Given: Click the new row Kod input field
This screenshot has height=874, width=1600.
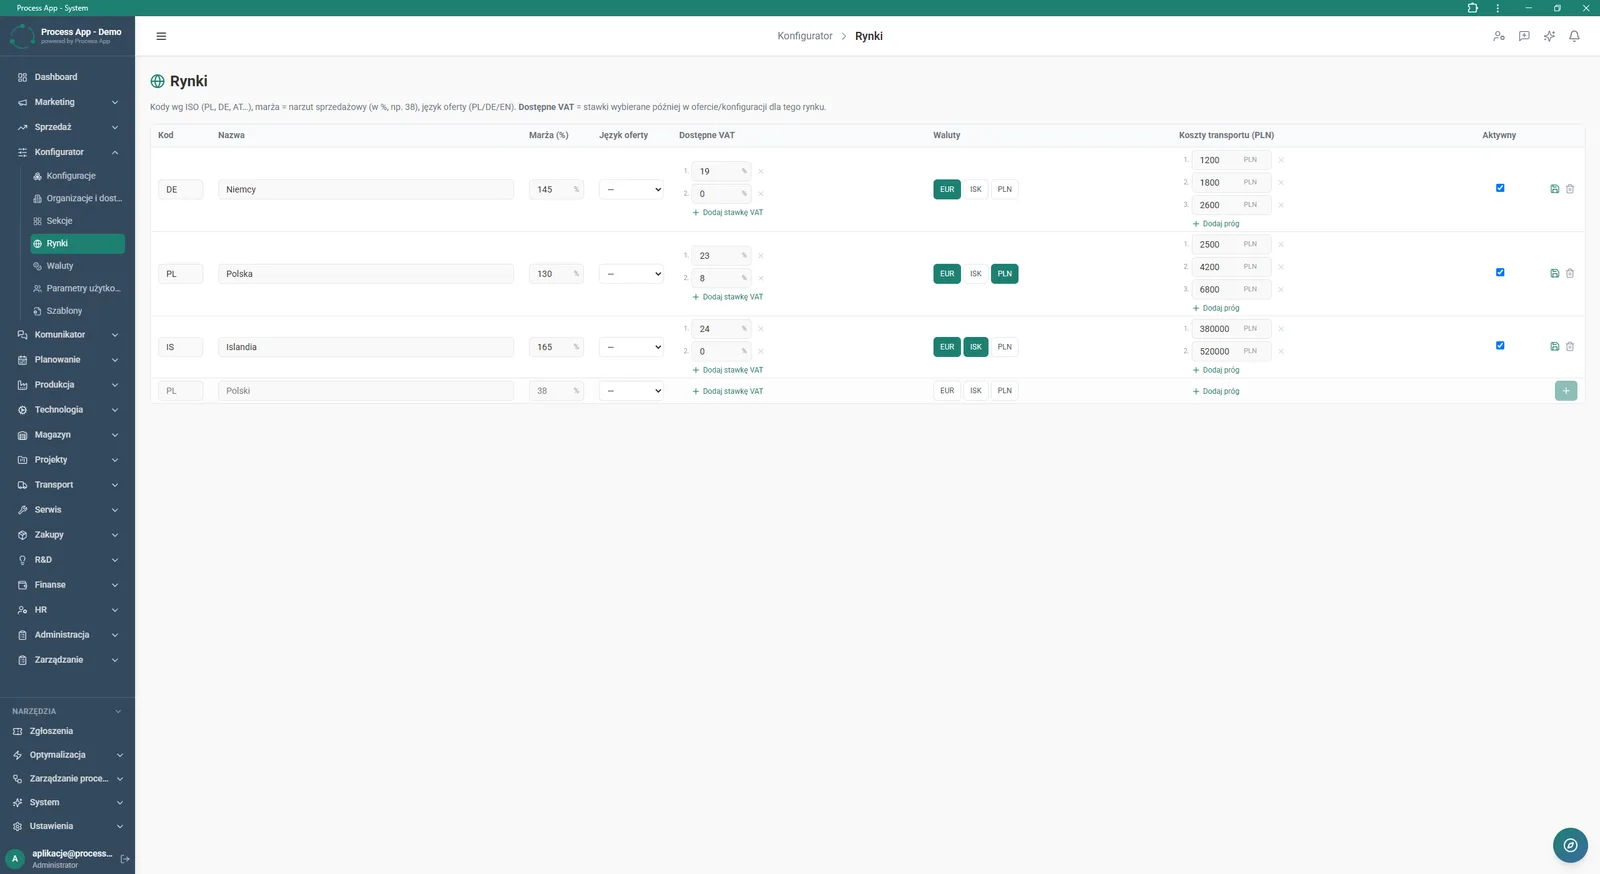Looking at the screenshot, I should pyautogui.click(x=181, y=391).
